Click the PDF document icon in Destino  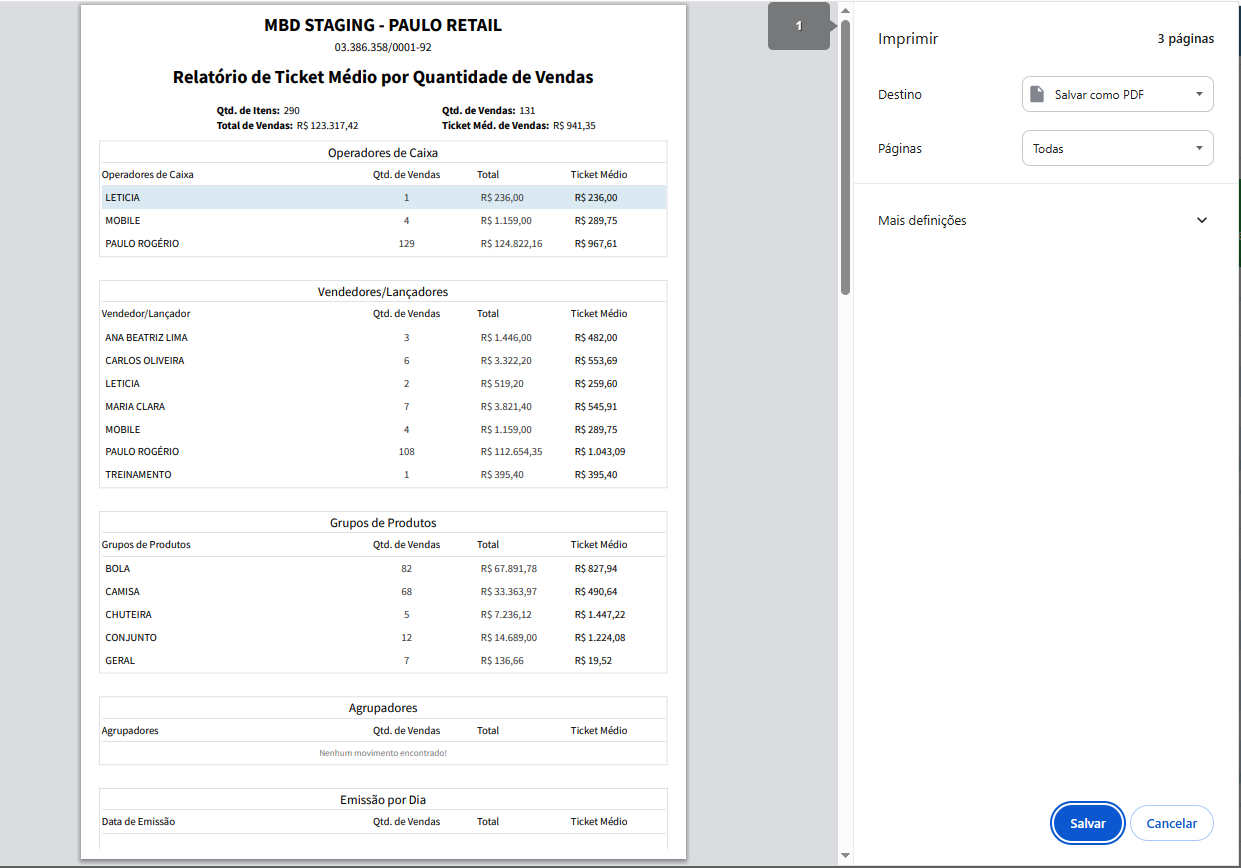1037,94
